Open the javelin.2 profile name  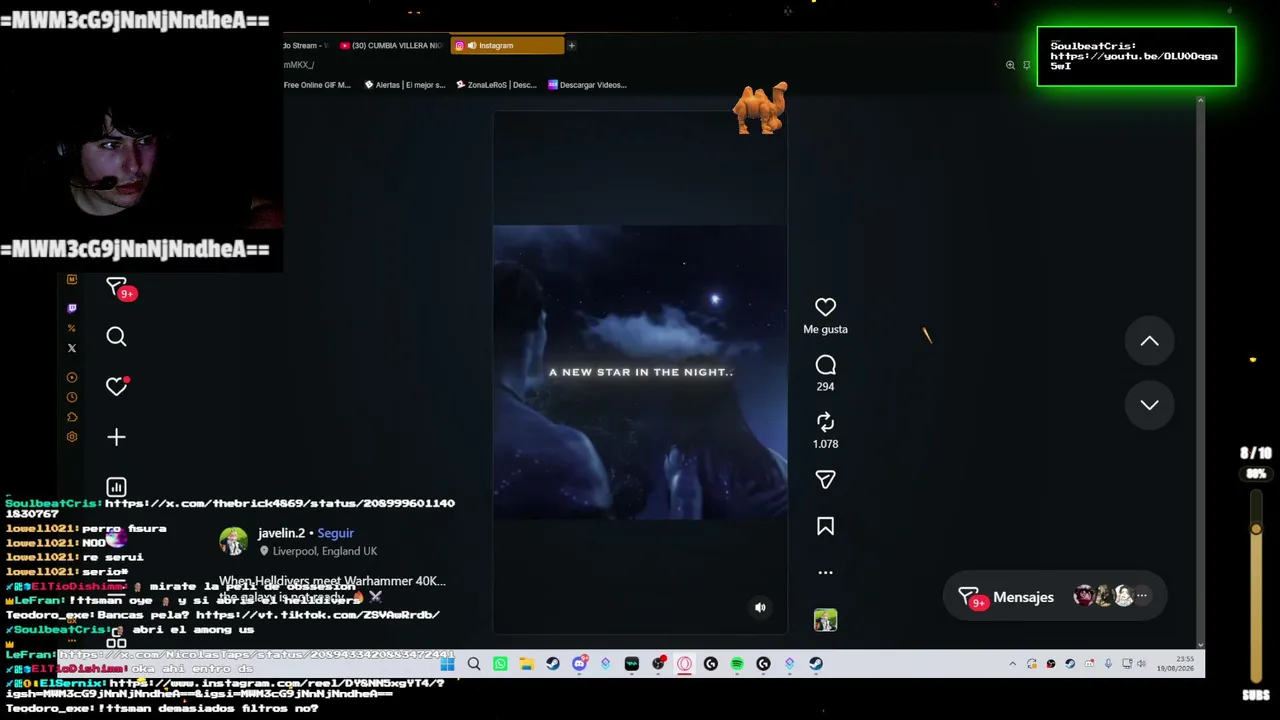(x=281, y=533)
